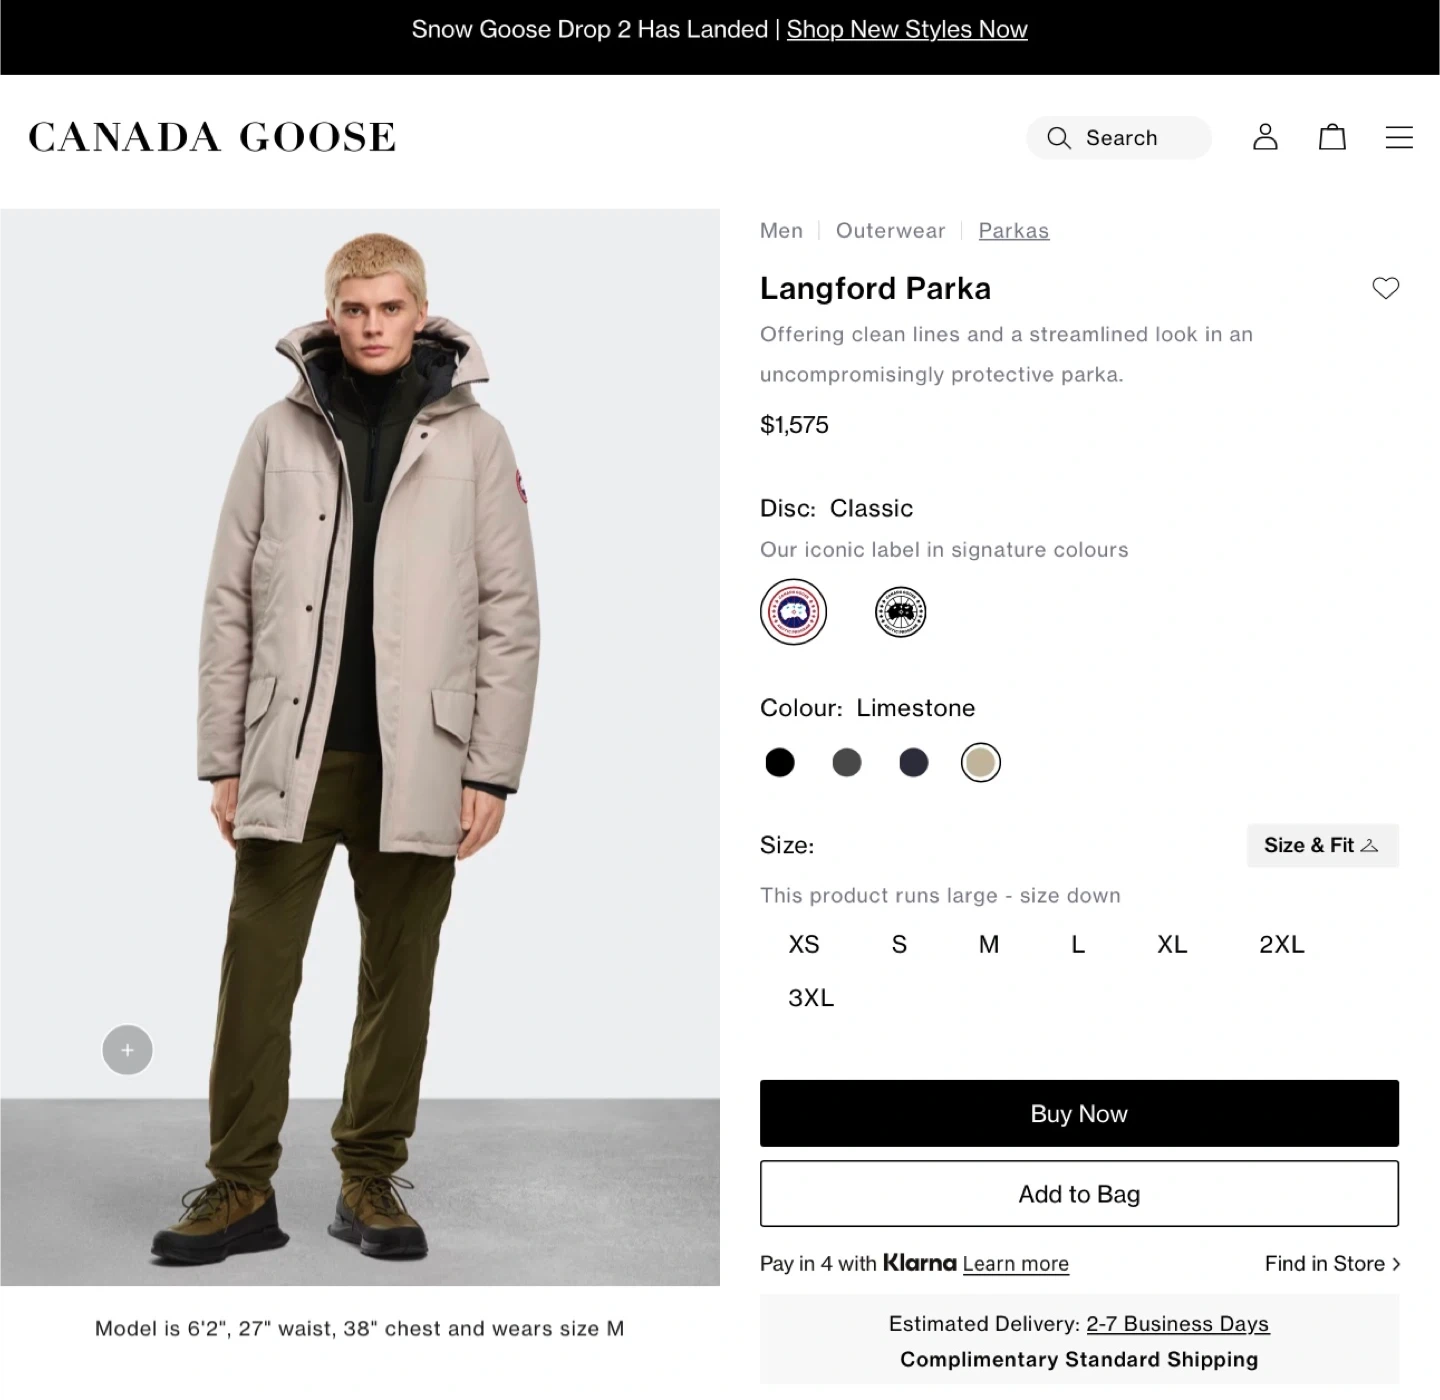Screen dimensions: 1440x1400
Task: Go to Parkas breadcrumb
Action: 1013,231
